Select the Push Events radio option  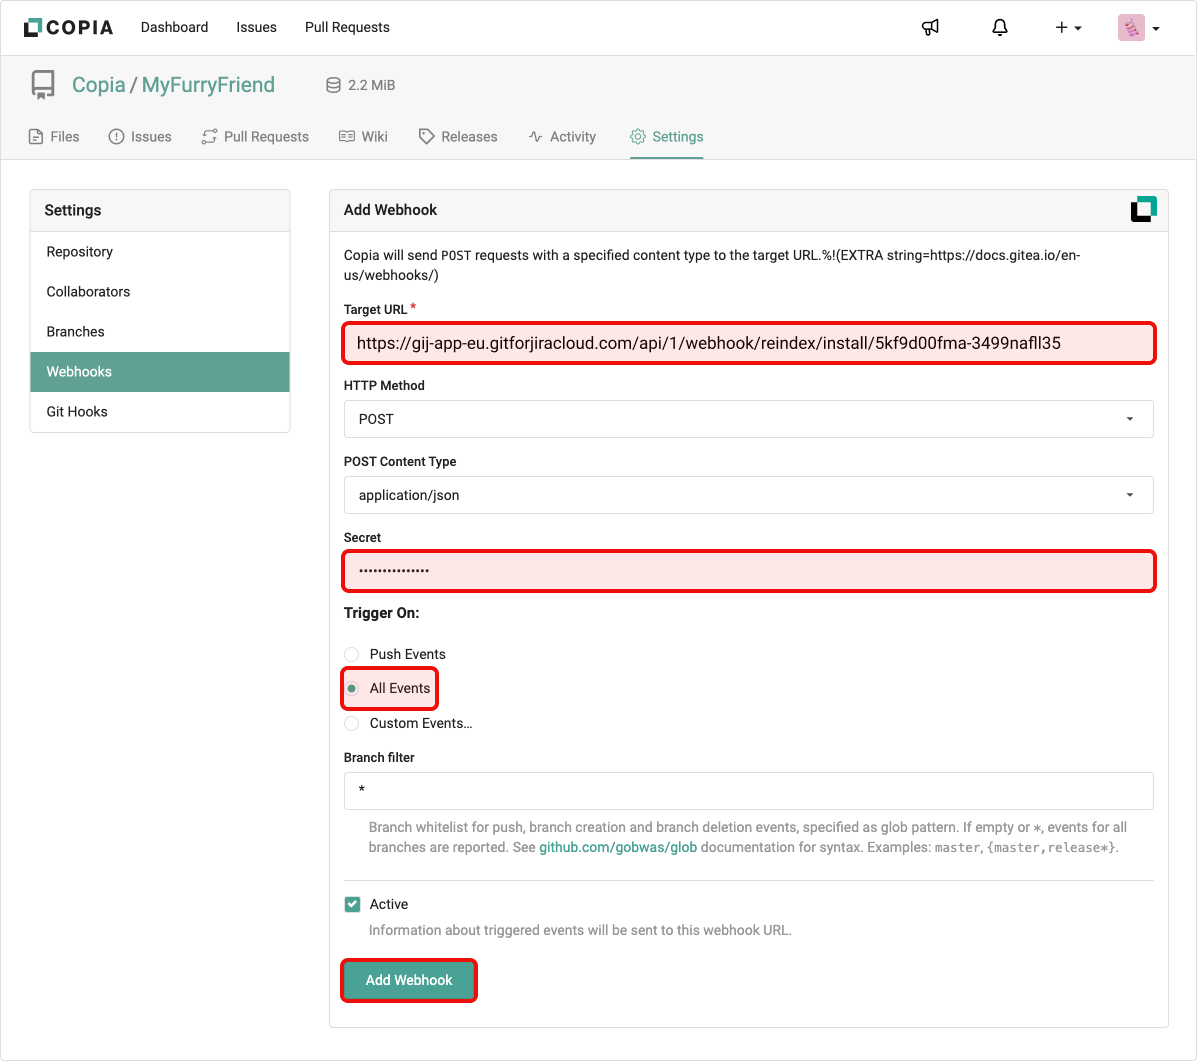click(352, 654)
